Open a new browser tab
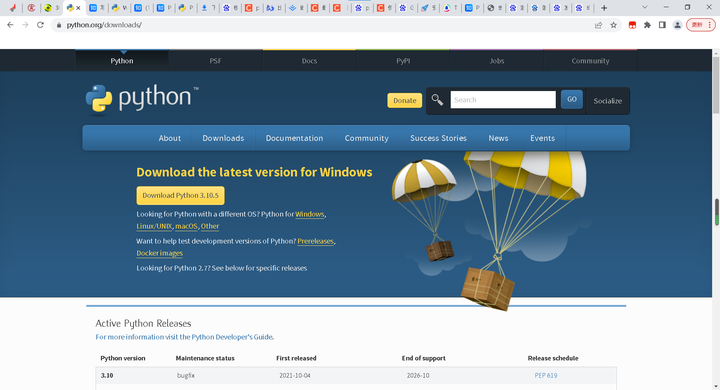720x390 pixels. [604, 8]
